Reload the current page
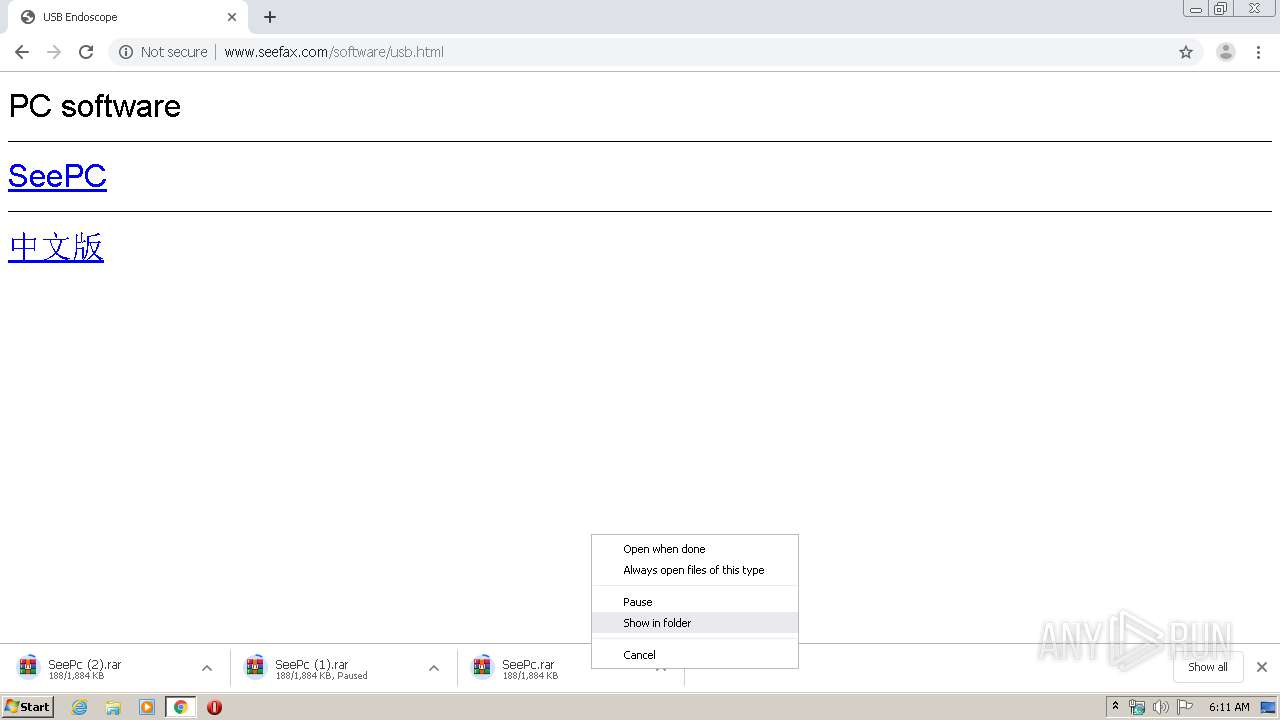Image resolution: width=1280 pixels, height=720 pixels. 86,52
